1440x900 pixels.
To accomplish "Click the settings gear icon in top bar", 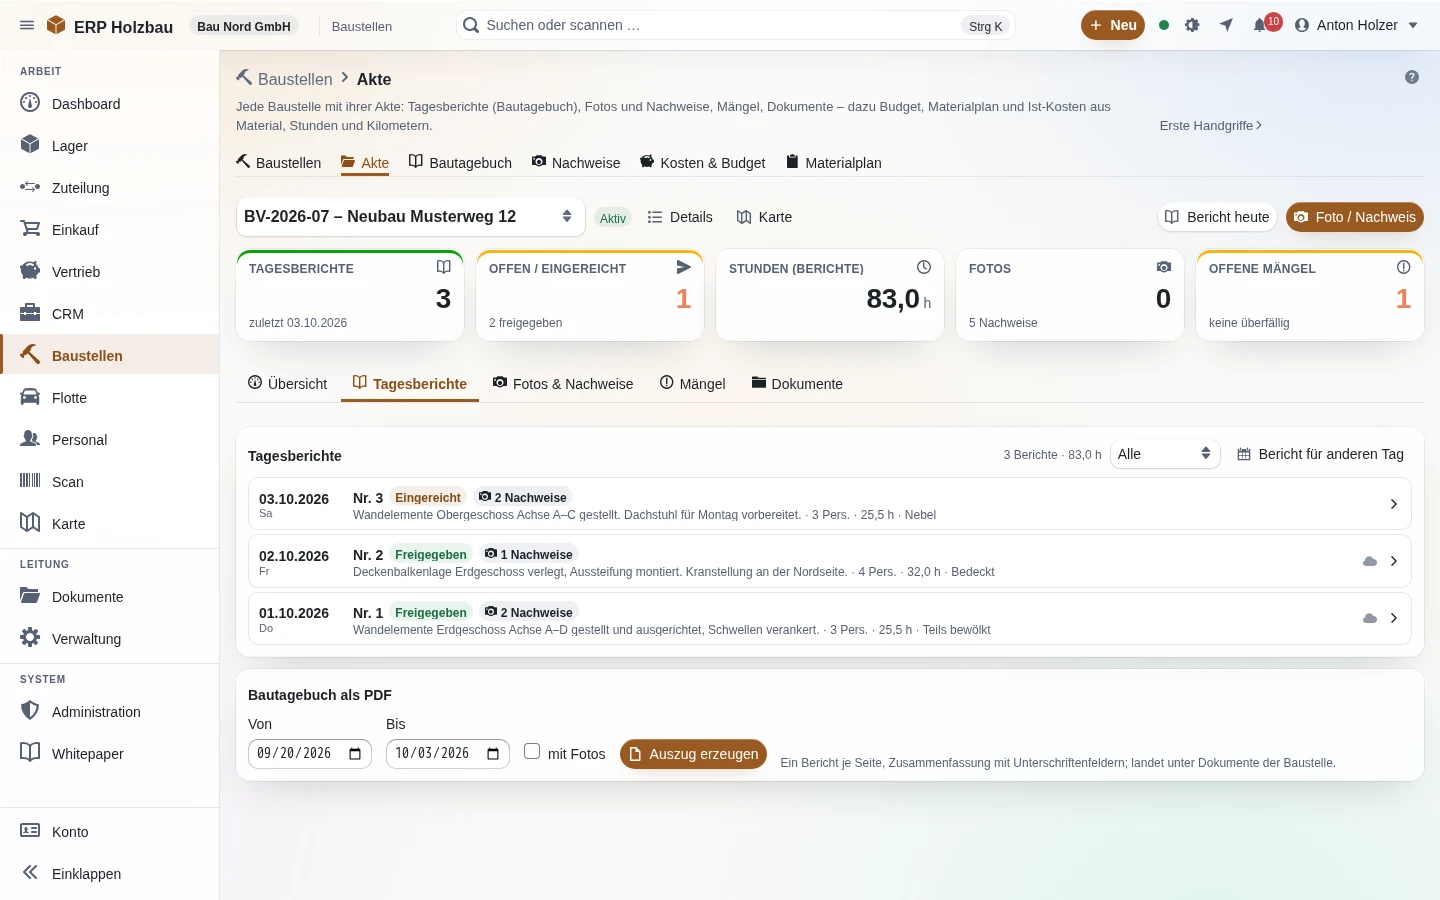I will (1192, 25).
